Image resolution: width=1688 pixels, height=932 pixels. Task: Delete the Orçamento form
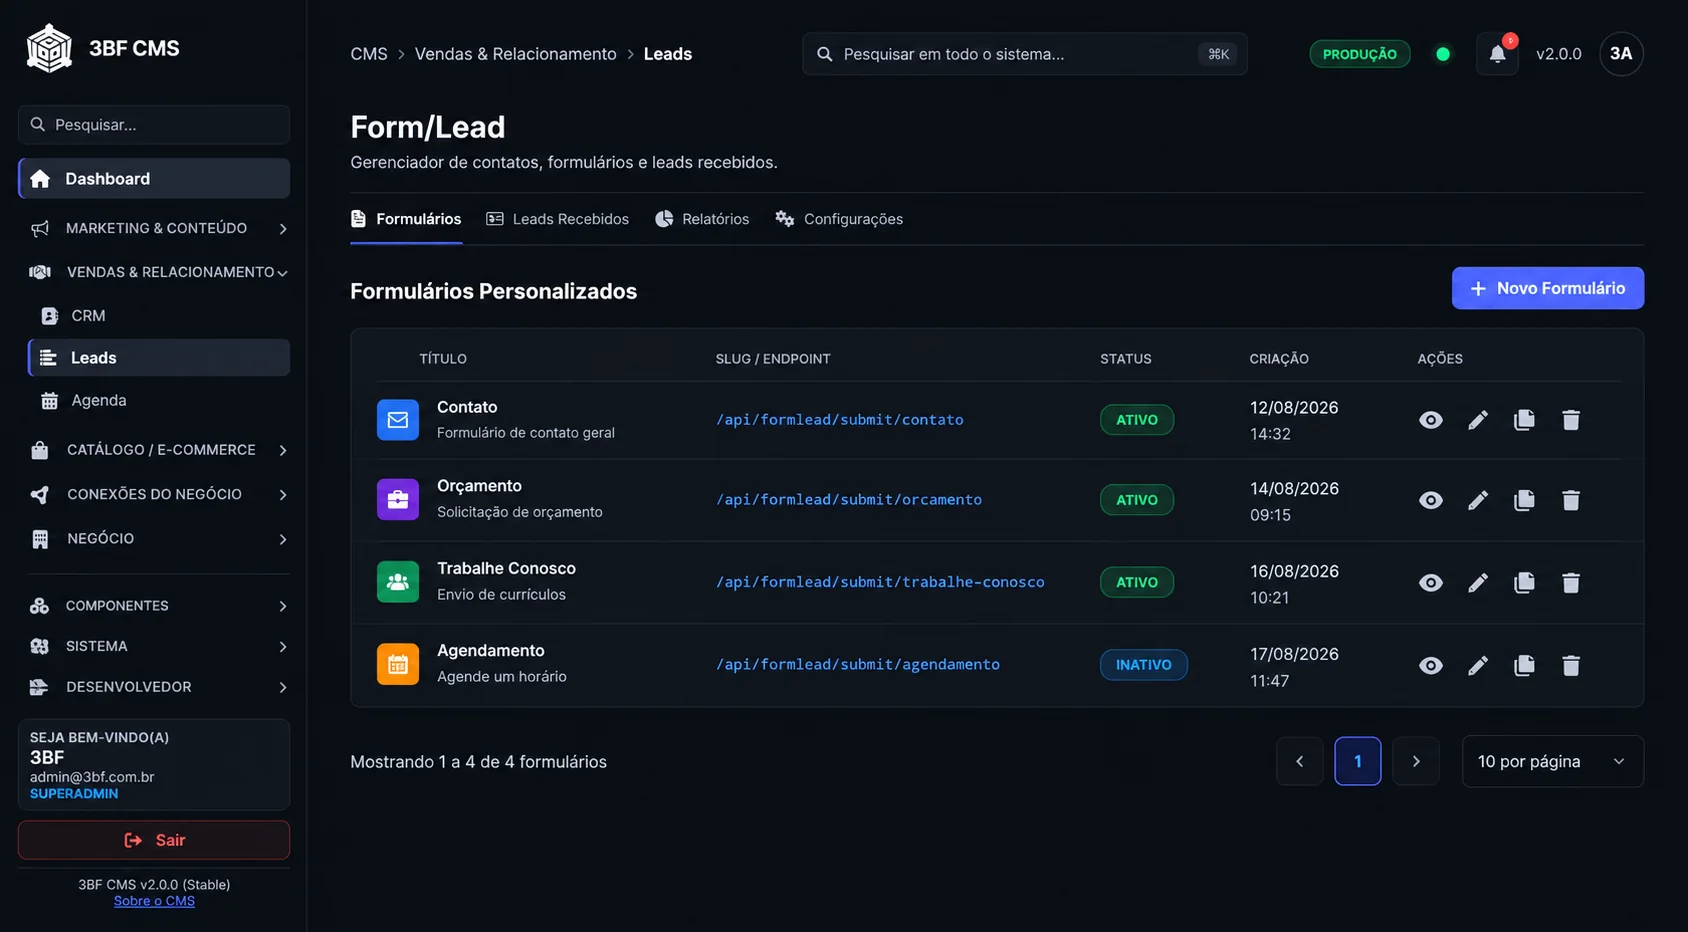click(x=1571, y=500)
